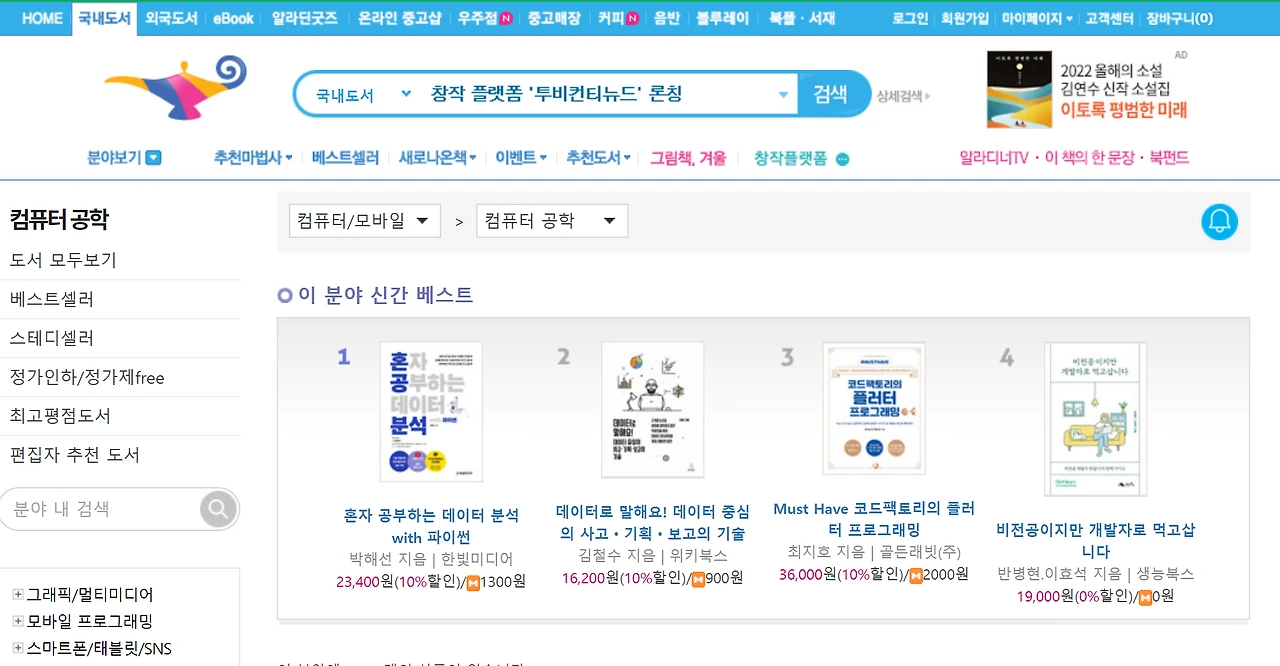Click the mileage icon beside 900원

click(698, 578)
